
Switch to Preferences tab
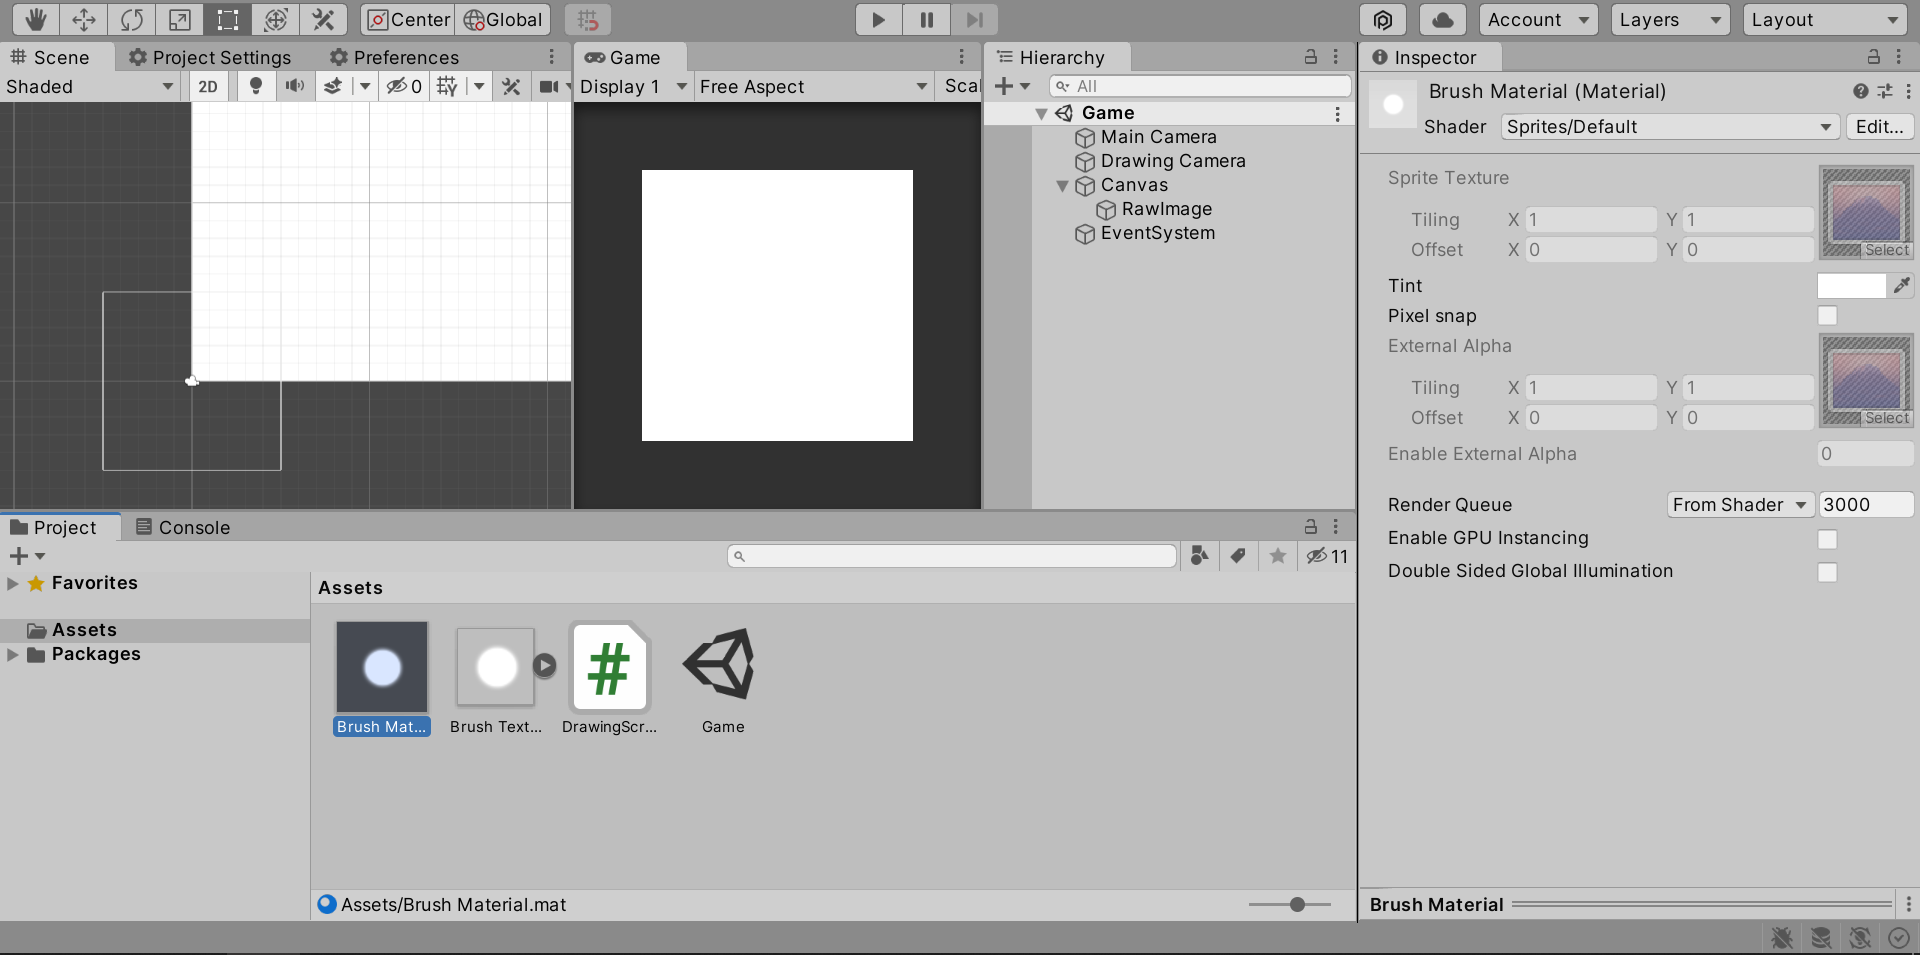tap(395, 57)
